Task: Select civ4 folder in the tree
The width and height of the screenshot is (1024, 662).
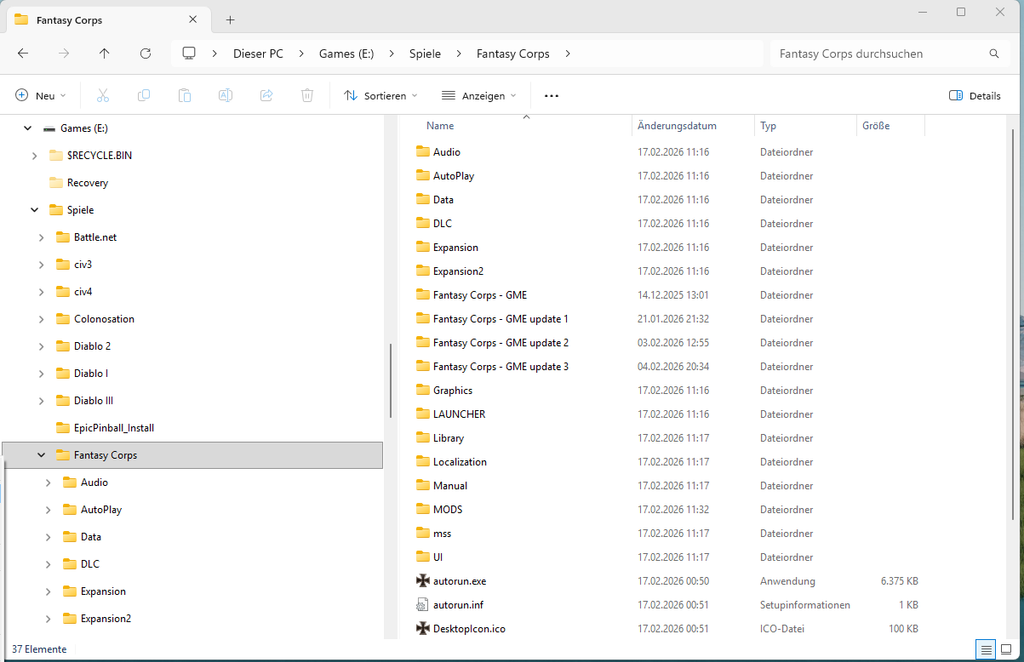Action: pos(82,291)
